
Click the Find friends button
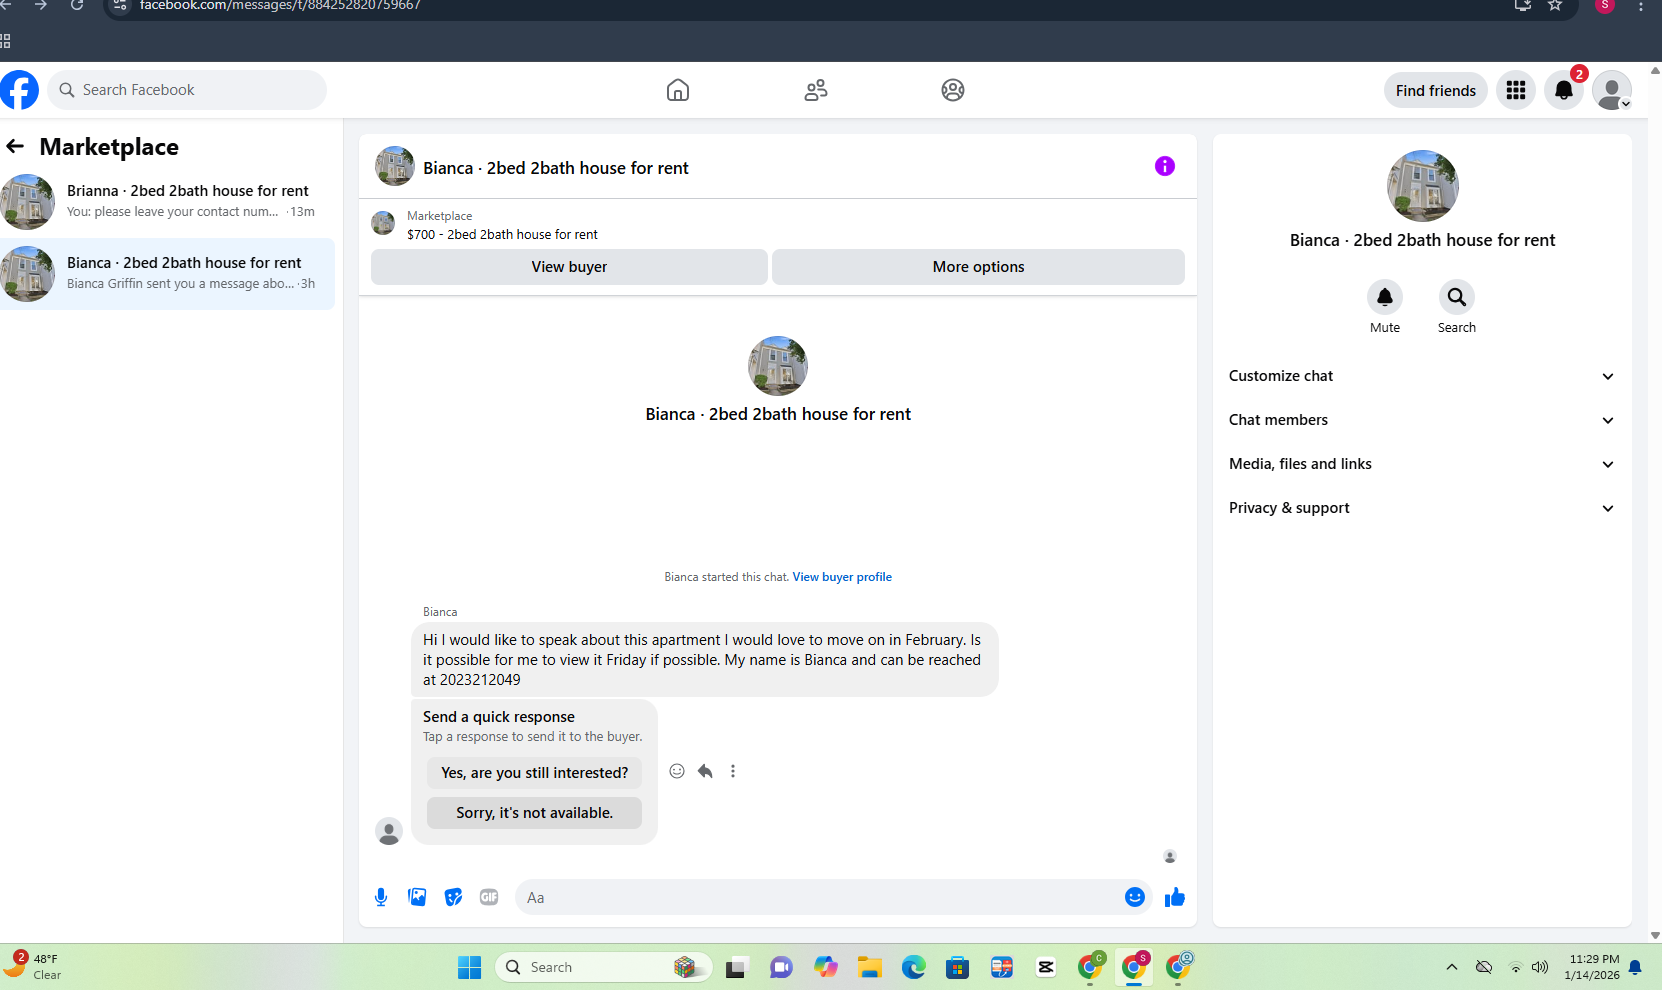(x=1436, y=90)
